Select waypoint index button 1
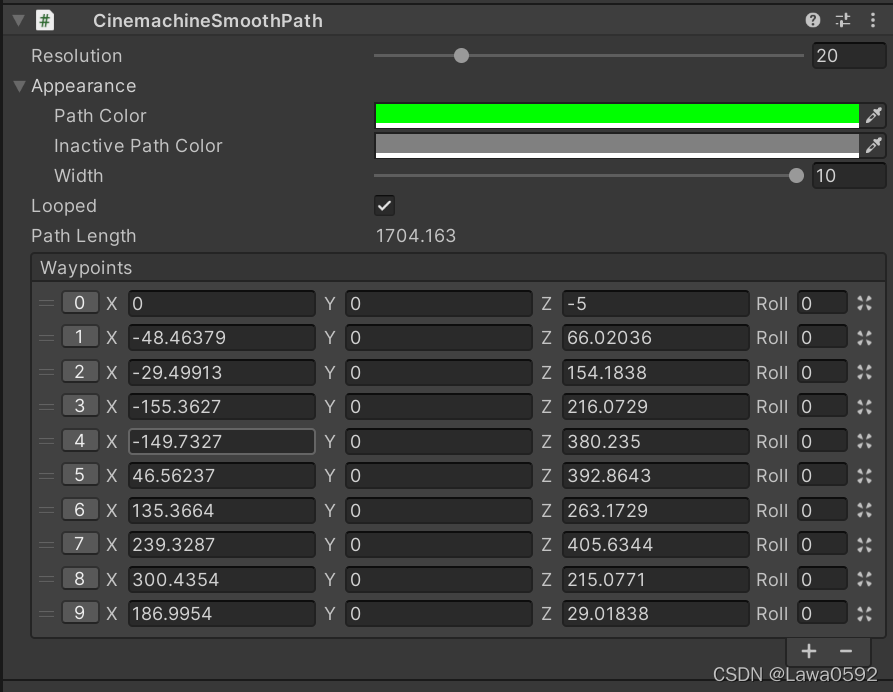 click(80, 337)
